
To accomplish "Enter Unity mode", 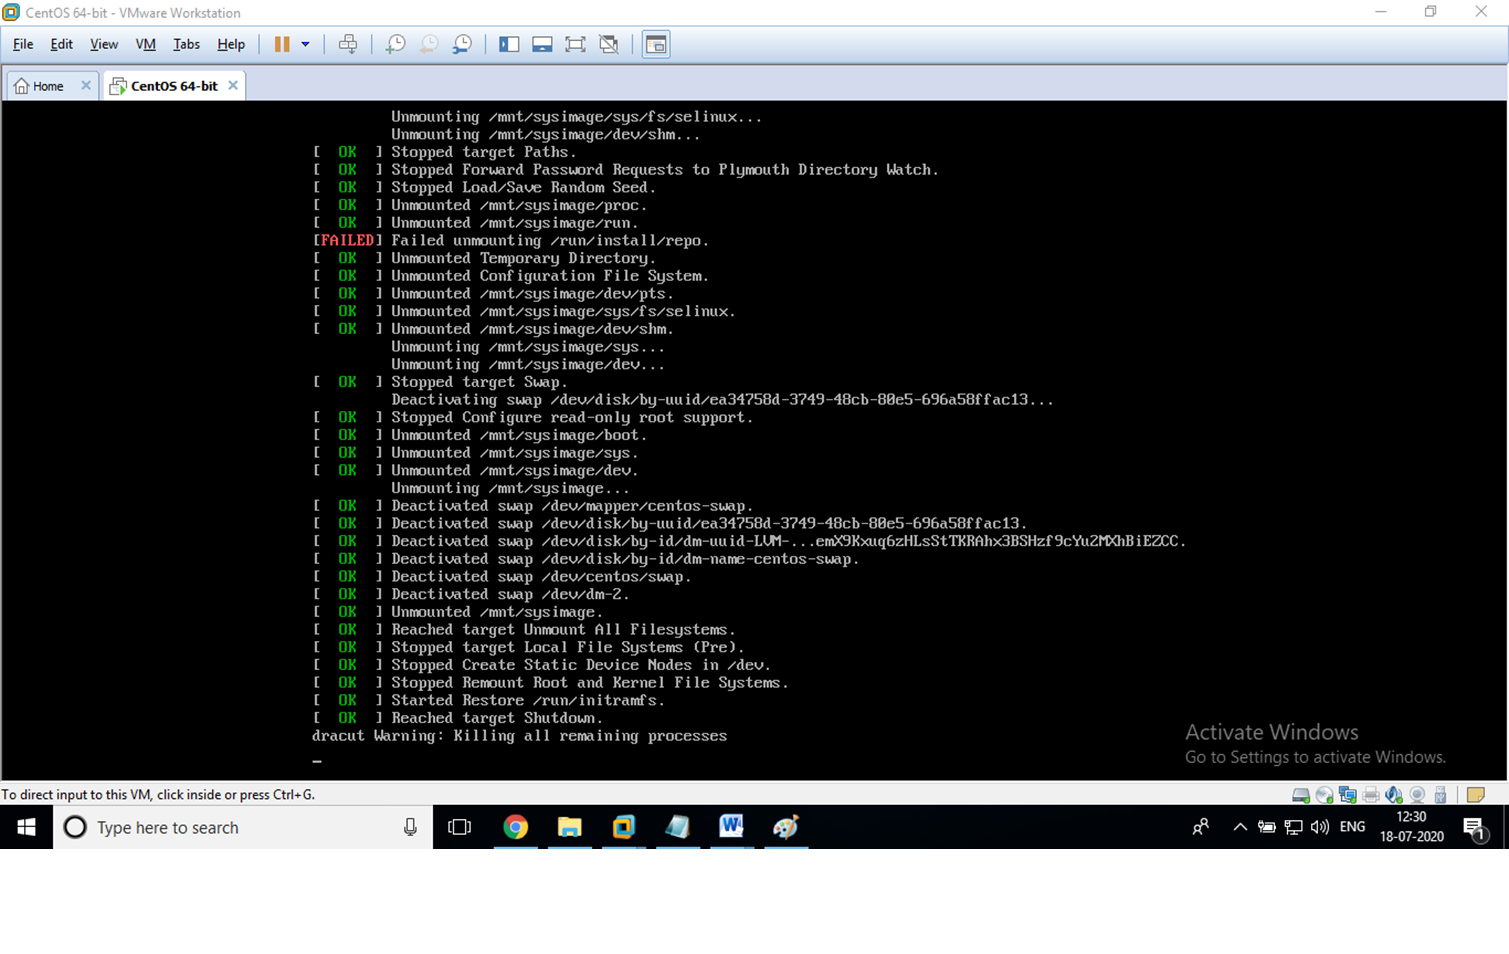I will pos(608,44).
